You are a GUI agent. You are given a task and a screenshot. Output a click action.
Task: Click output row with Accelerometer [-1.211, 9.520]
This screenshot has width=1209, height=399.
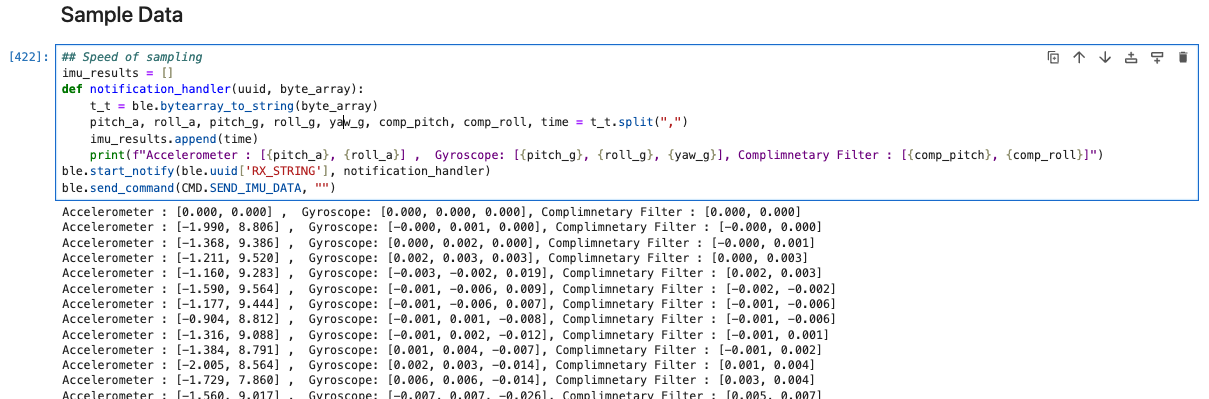pyautogui.click(x=435, y=258)
